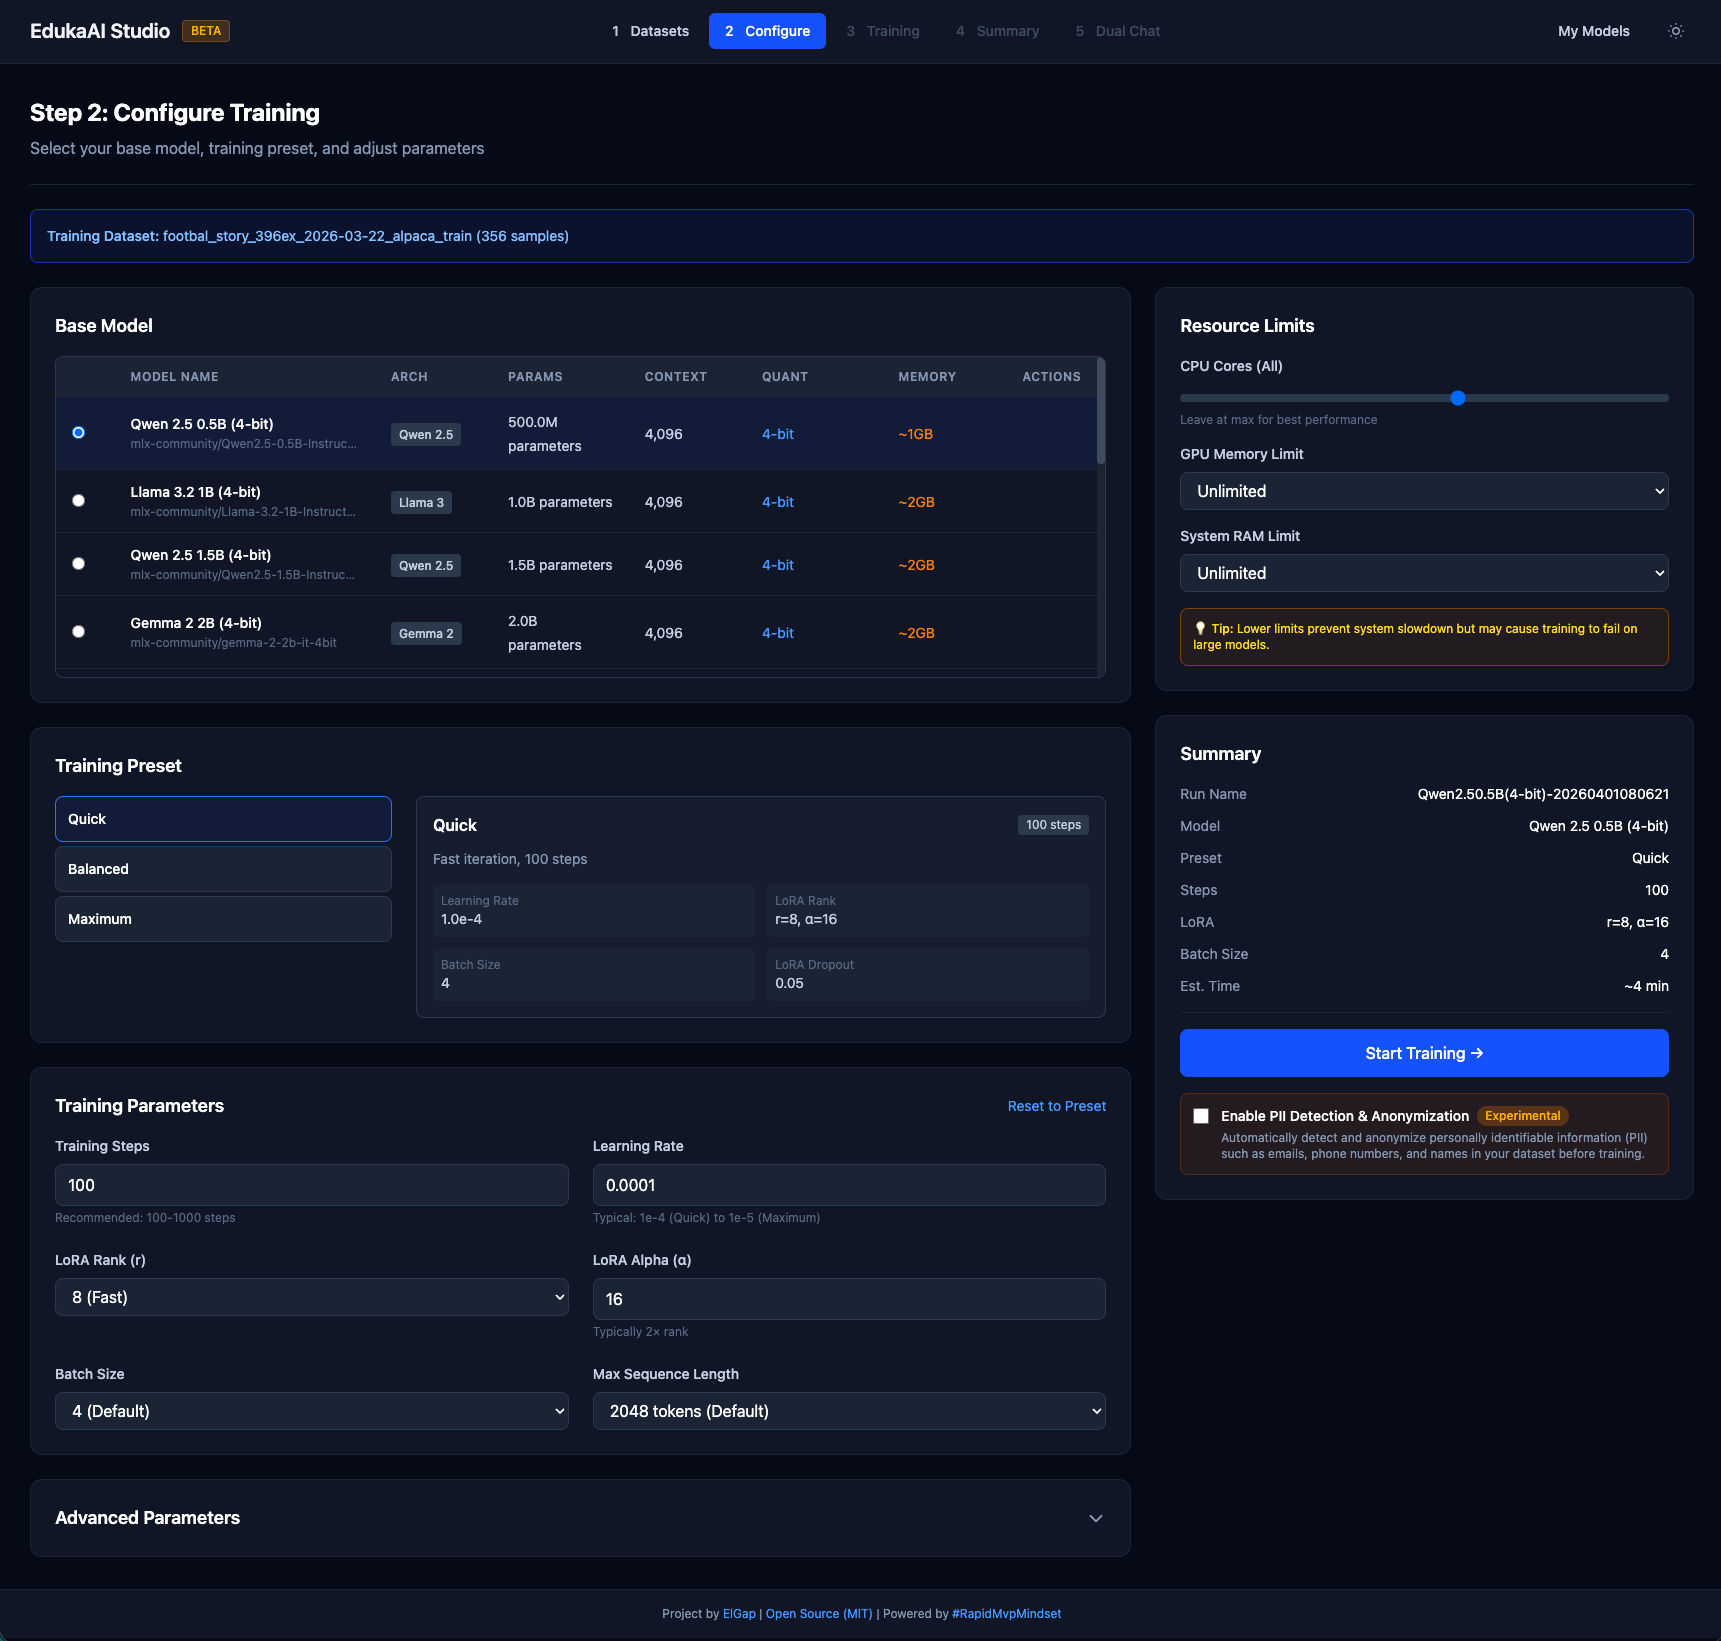Toggle the theme with the sun icon
The image size is (1721, 1641).
coord(1675,31)
